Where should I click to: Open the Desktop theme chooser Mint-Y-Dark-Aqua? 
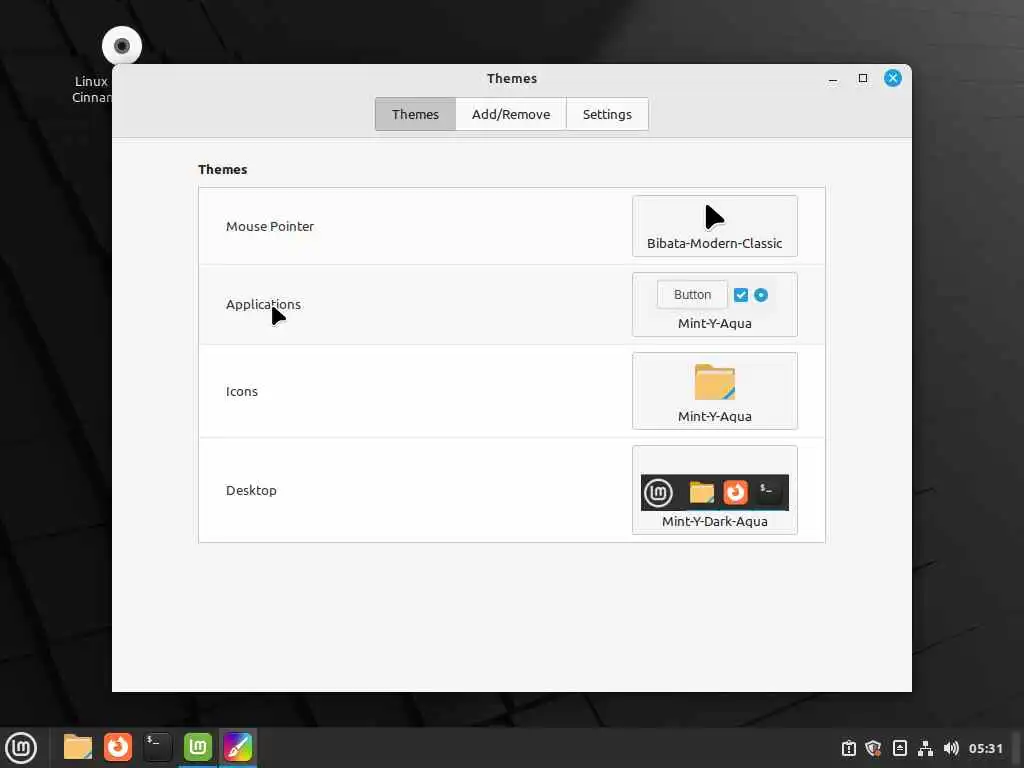point(714,490)
